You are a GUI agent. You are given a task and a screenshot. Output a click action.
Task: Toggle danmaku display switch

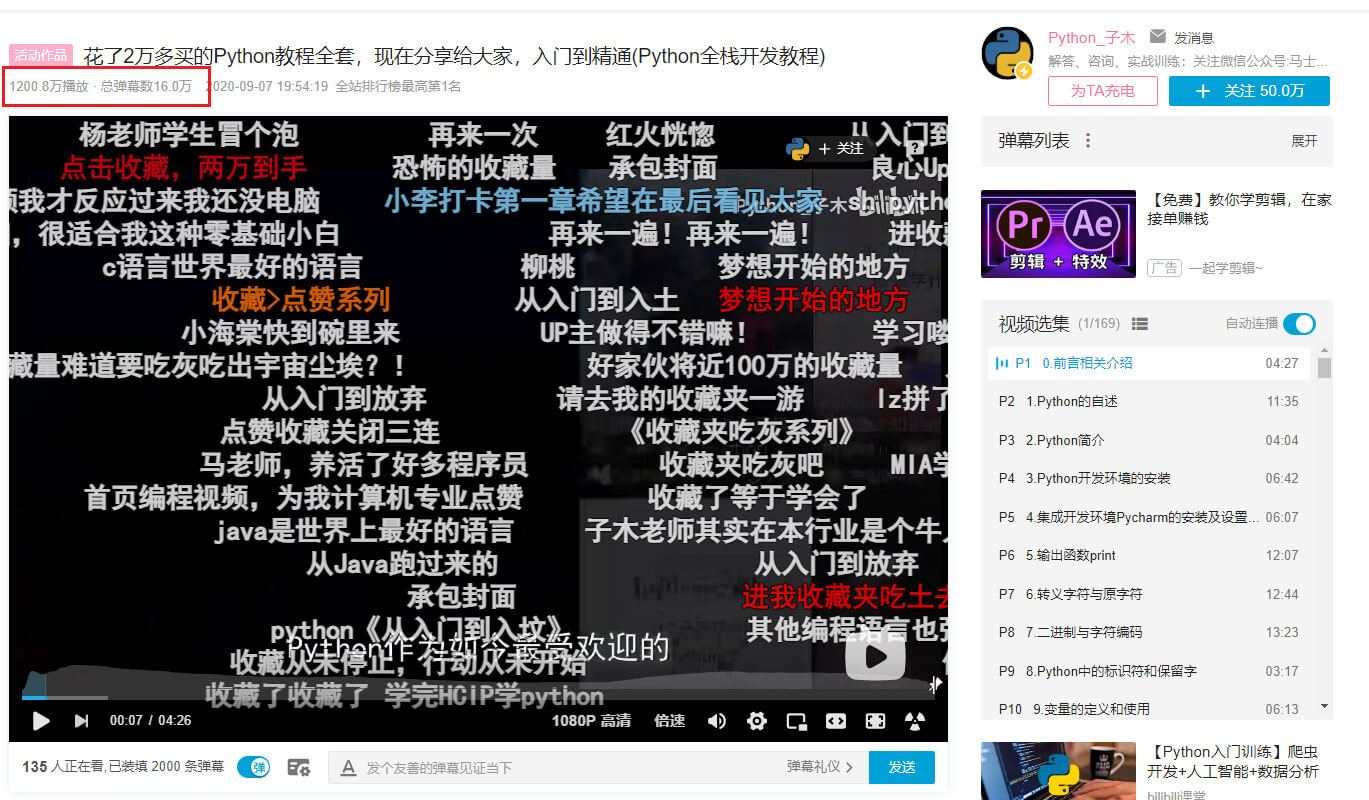(x=253, y=767)
